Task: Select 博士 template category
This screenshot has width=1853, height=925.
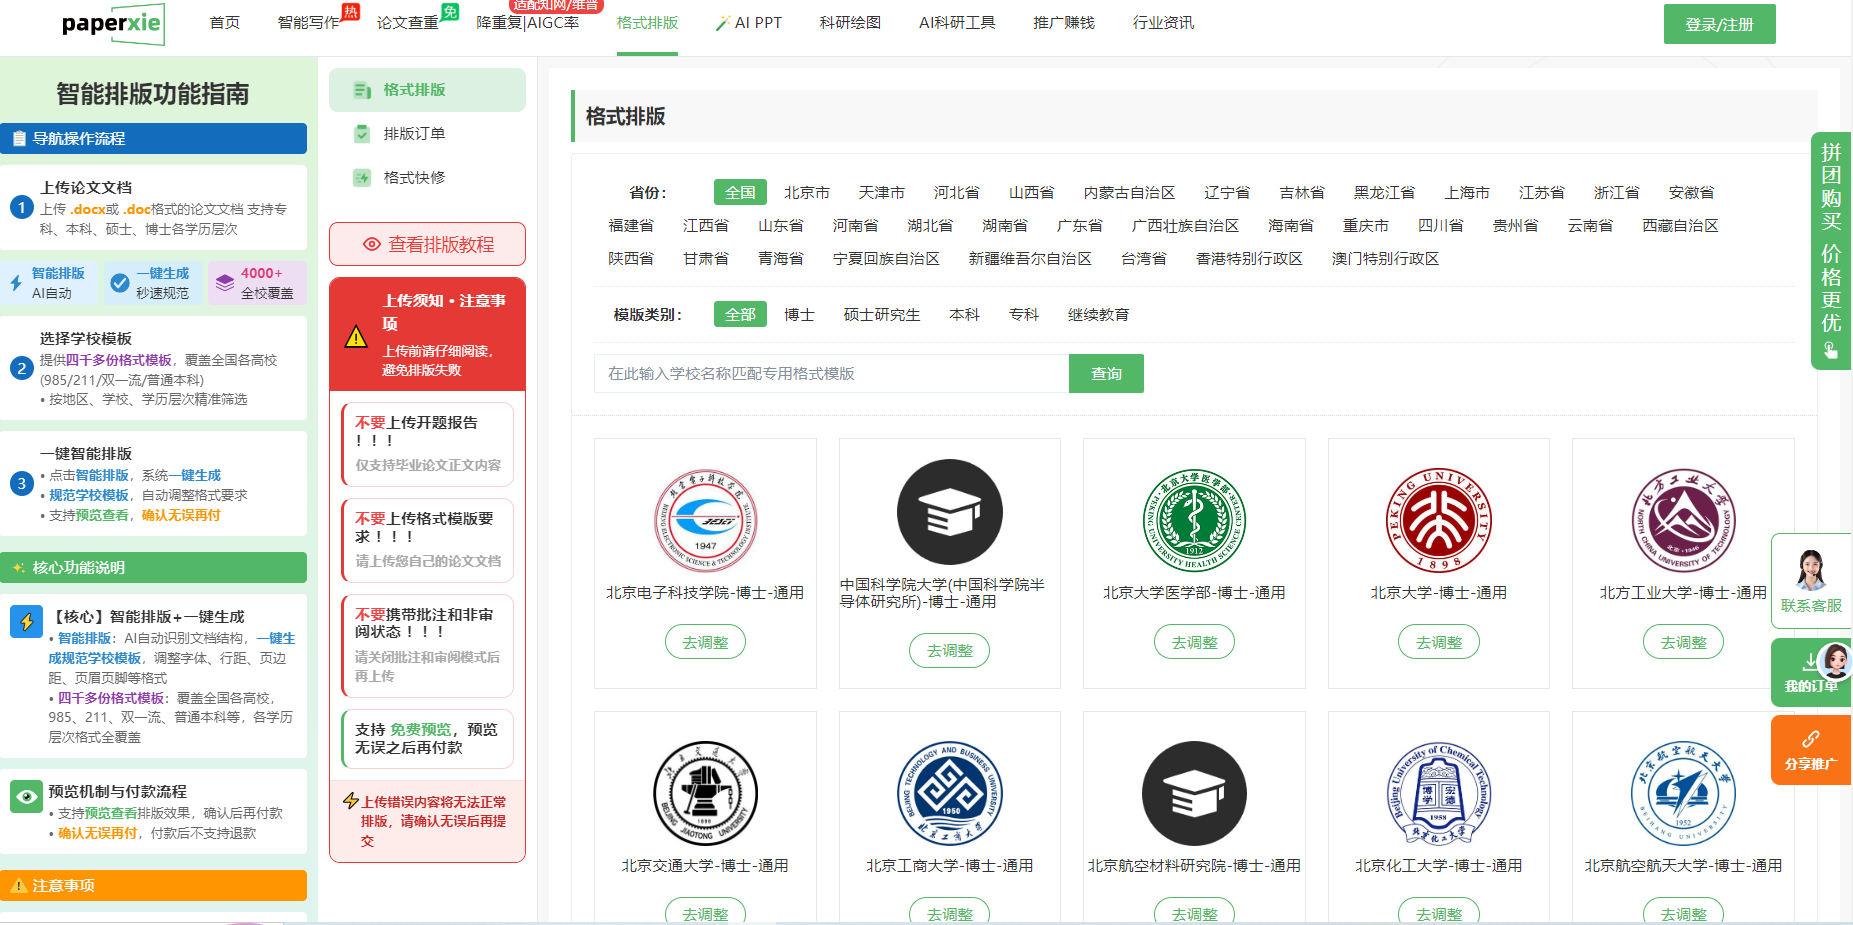Action: (x=799, y=314)
